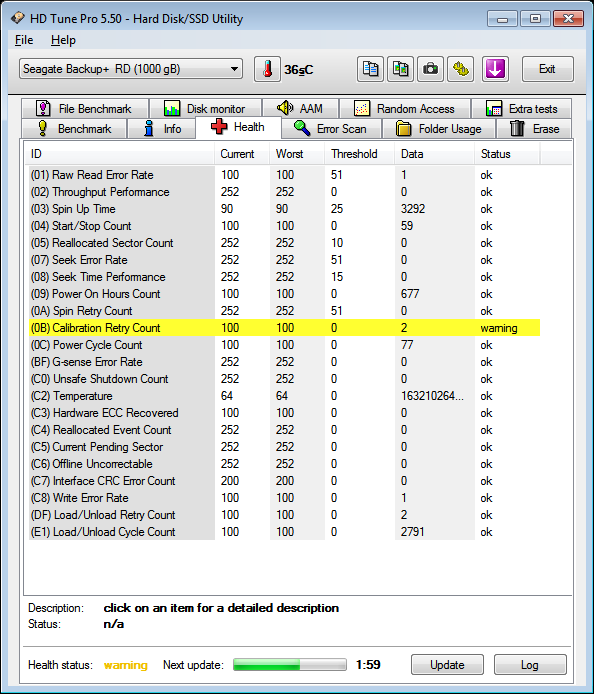Select the Seek Time Performance row

click(x=285, y=277)
